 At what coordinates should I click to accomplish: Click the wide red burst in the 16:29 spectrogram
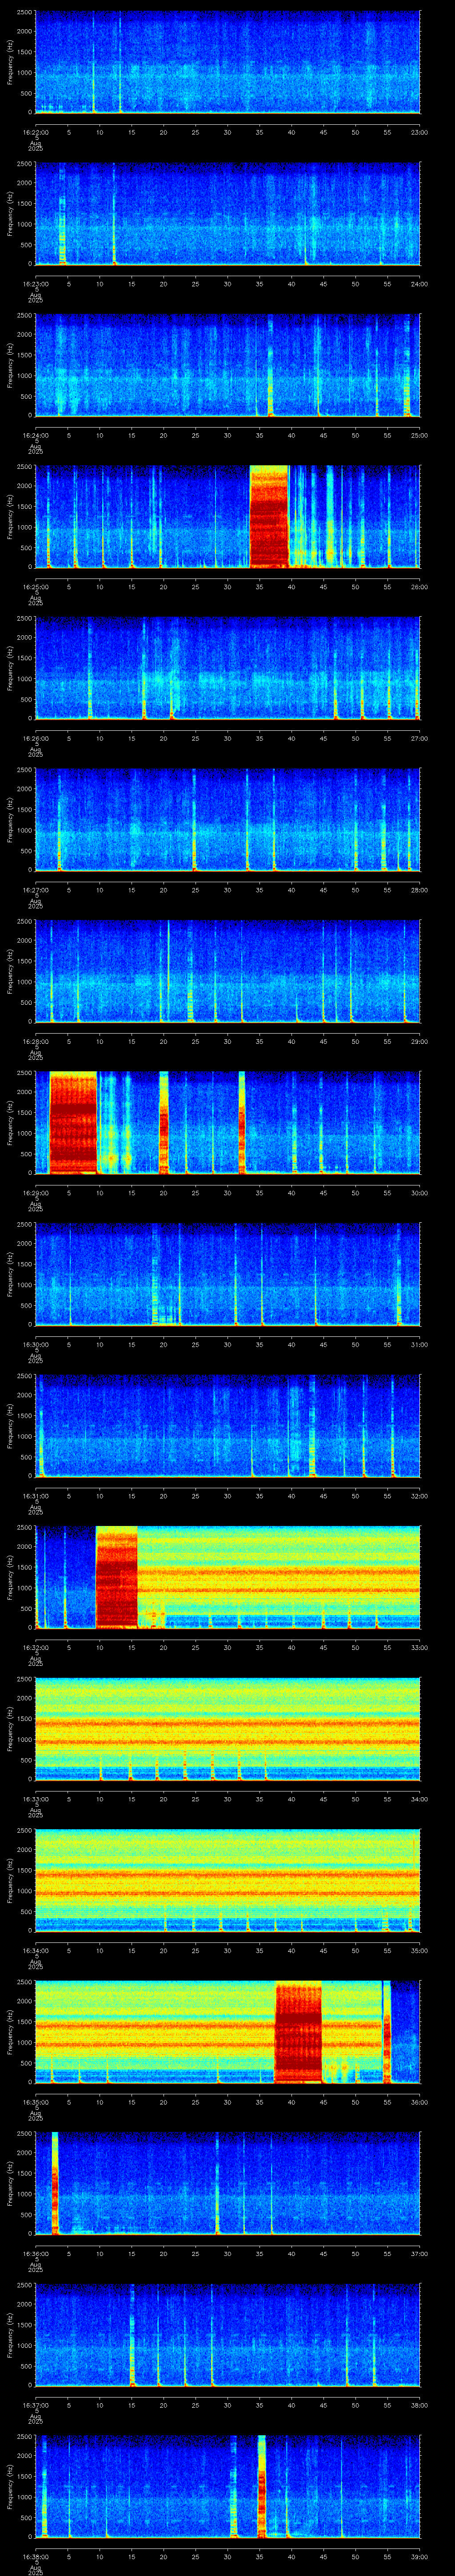click(73, 1122)
